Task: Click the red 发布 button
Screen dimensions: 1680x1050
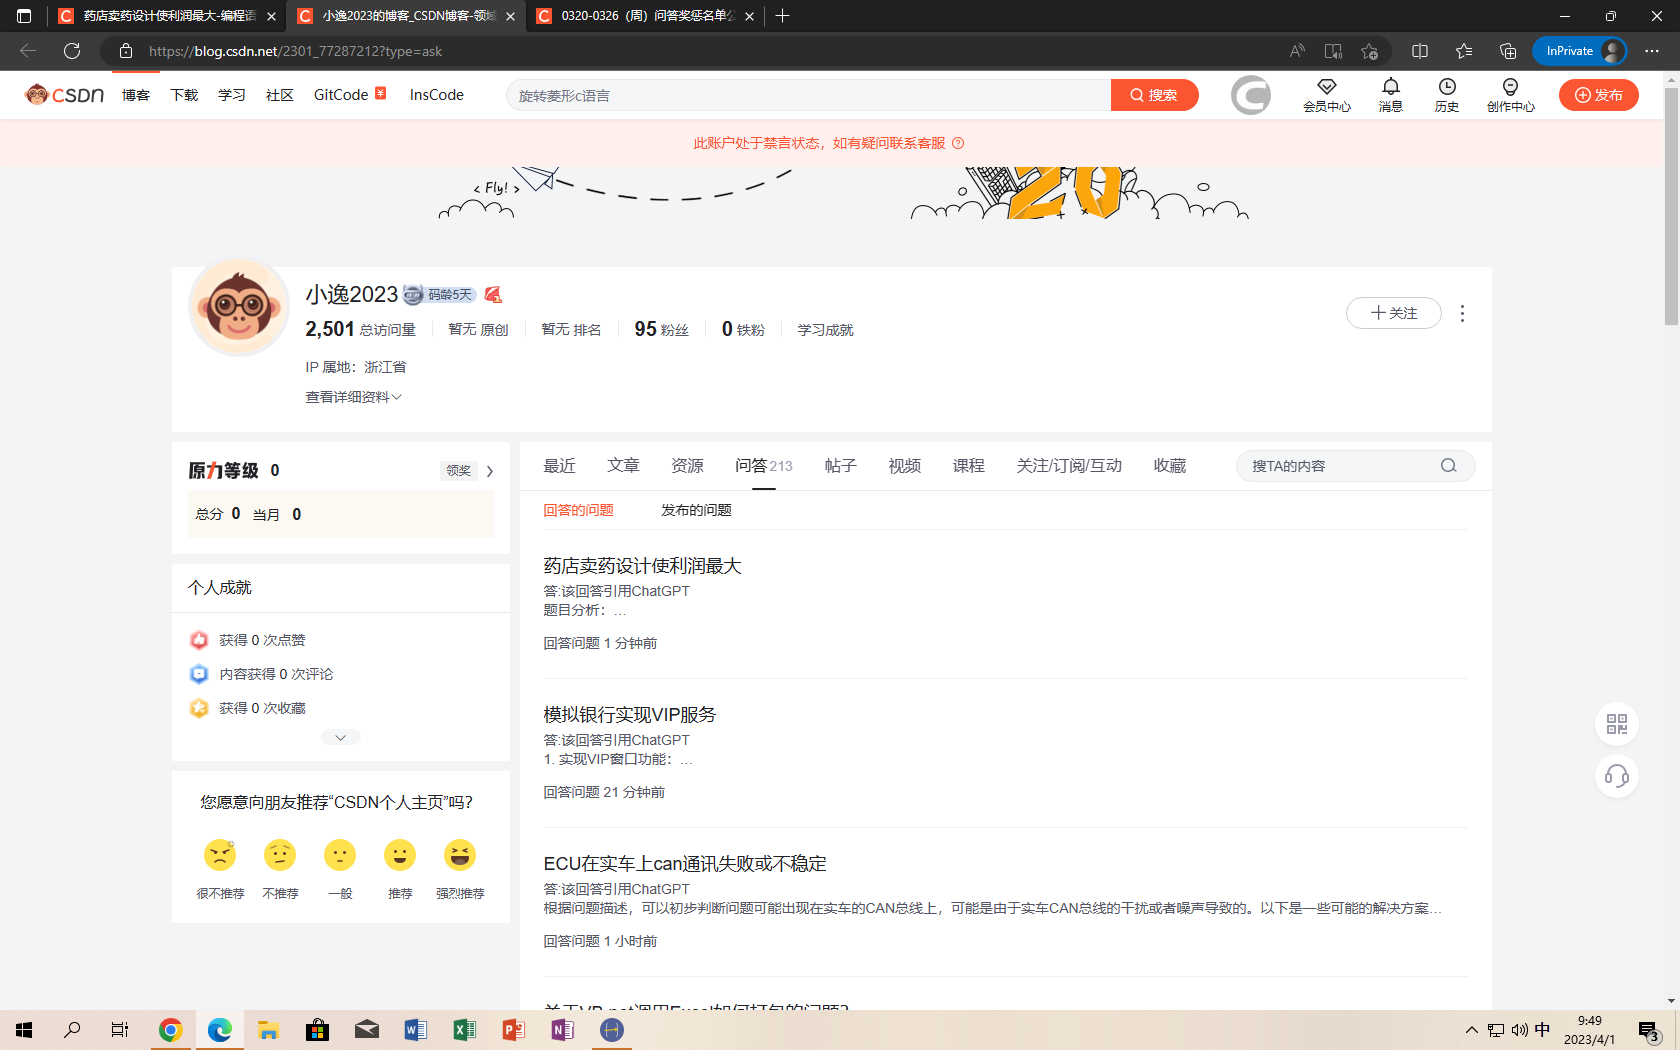Action: 1598,95
